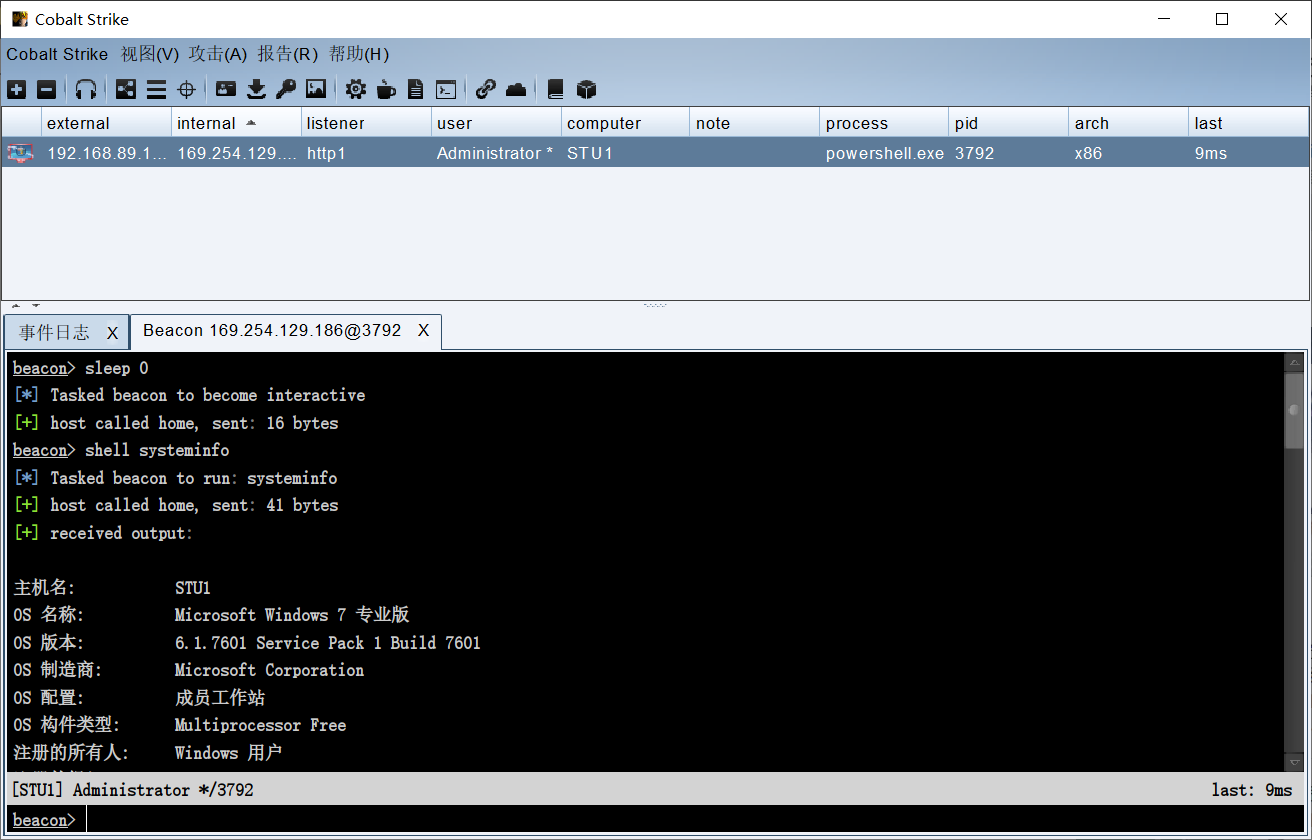Click the plus icon to connect to team server
This screenshot has height=840, width=1312.
[17, 89]
